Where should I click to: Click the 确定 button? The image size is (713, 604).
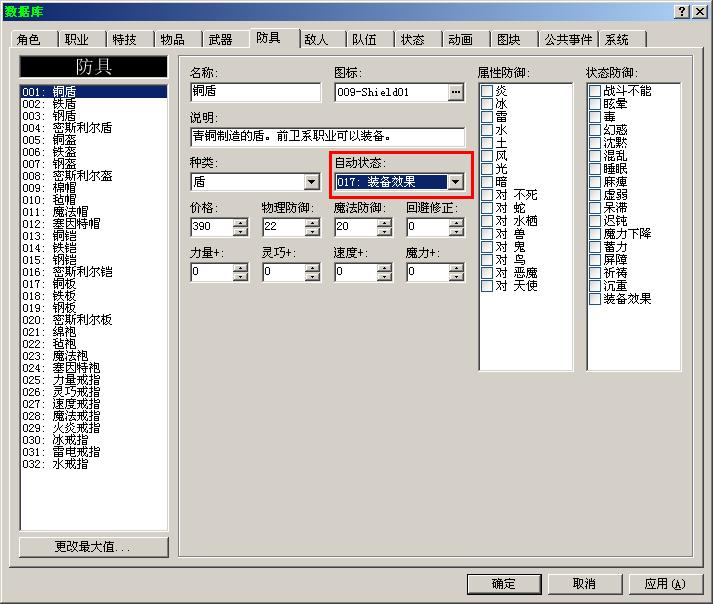pyautogui.click(x=504, y=584)
